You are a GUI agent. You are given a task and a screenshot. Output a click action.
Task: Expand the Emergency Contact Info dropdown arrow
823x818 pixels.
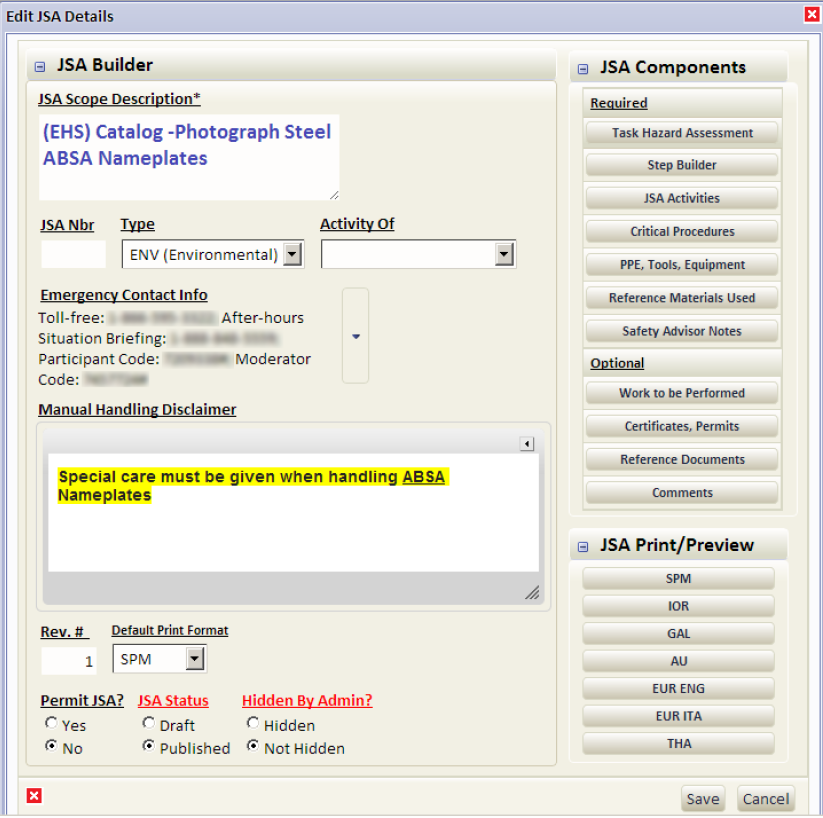[355, 336]
